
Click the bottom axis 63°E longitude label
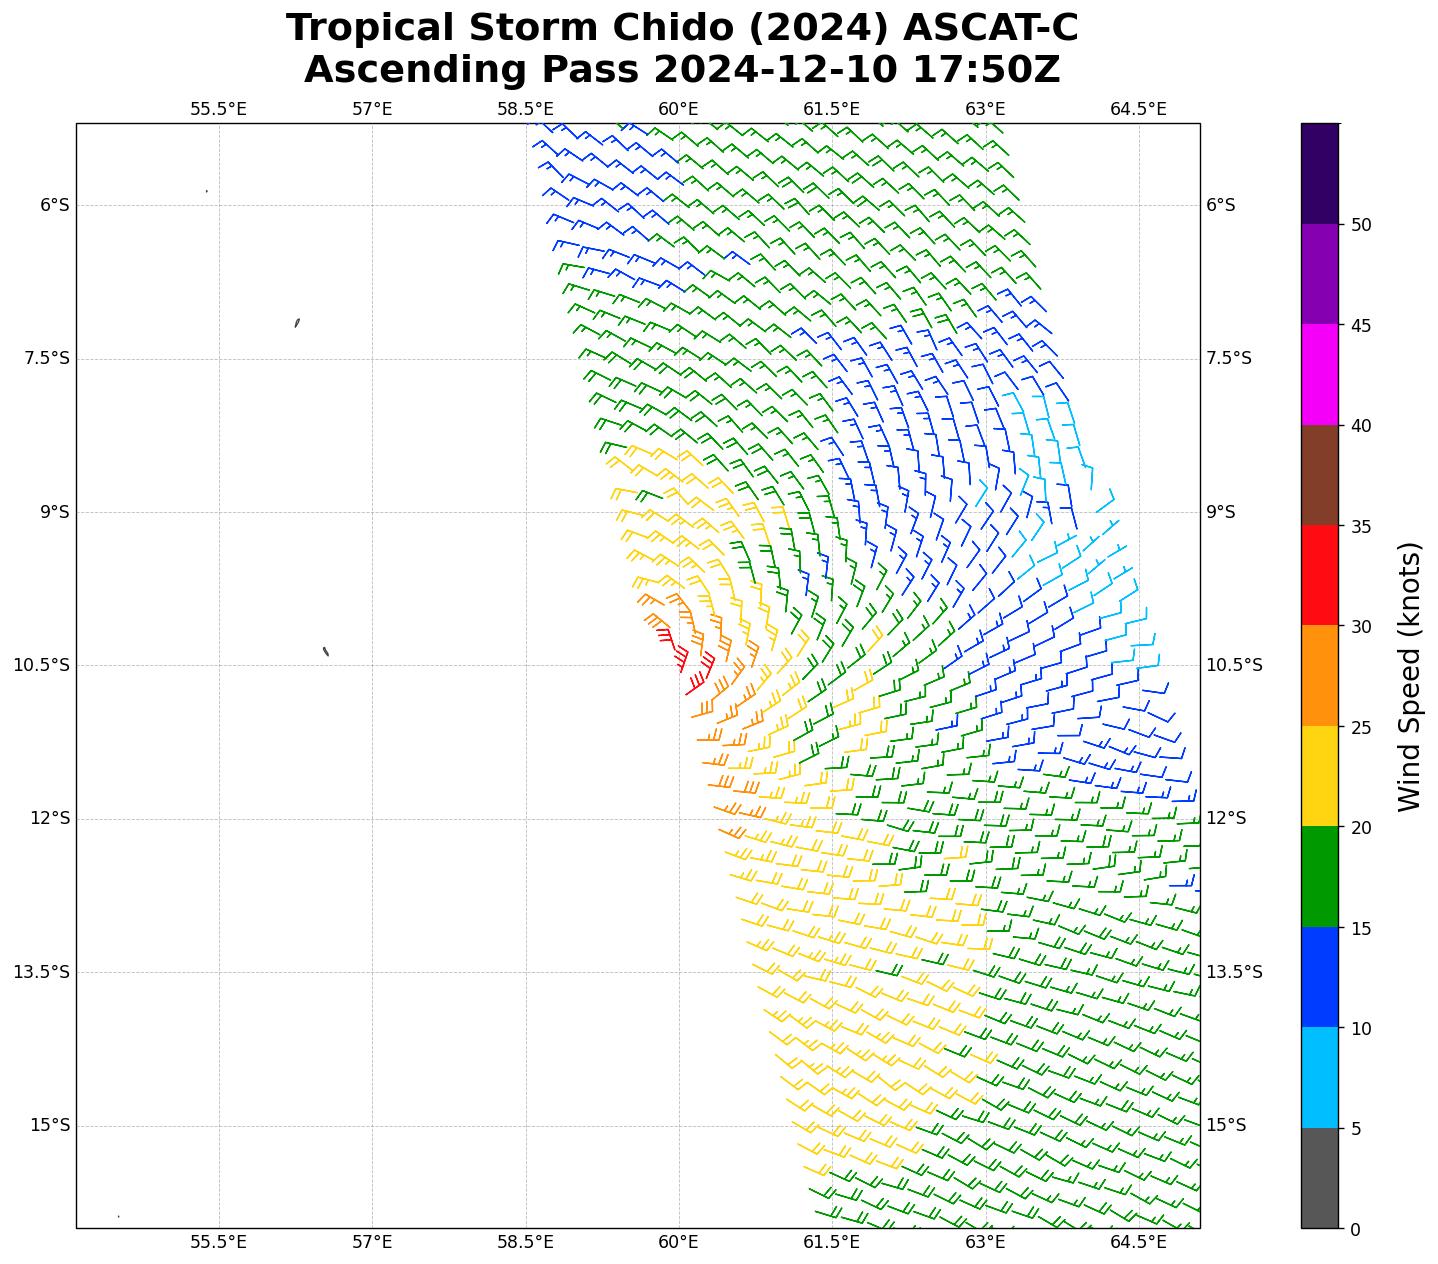[x=985, y=1242]
